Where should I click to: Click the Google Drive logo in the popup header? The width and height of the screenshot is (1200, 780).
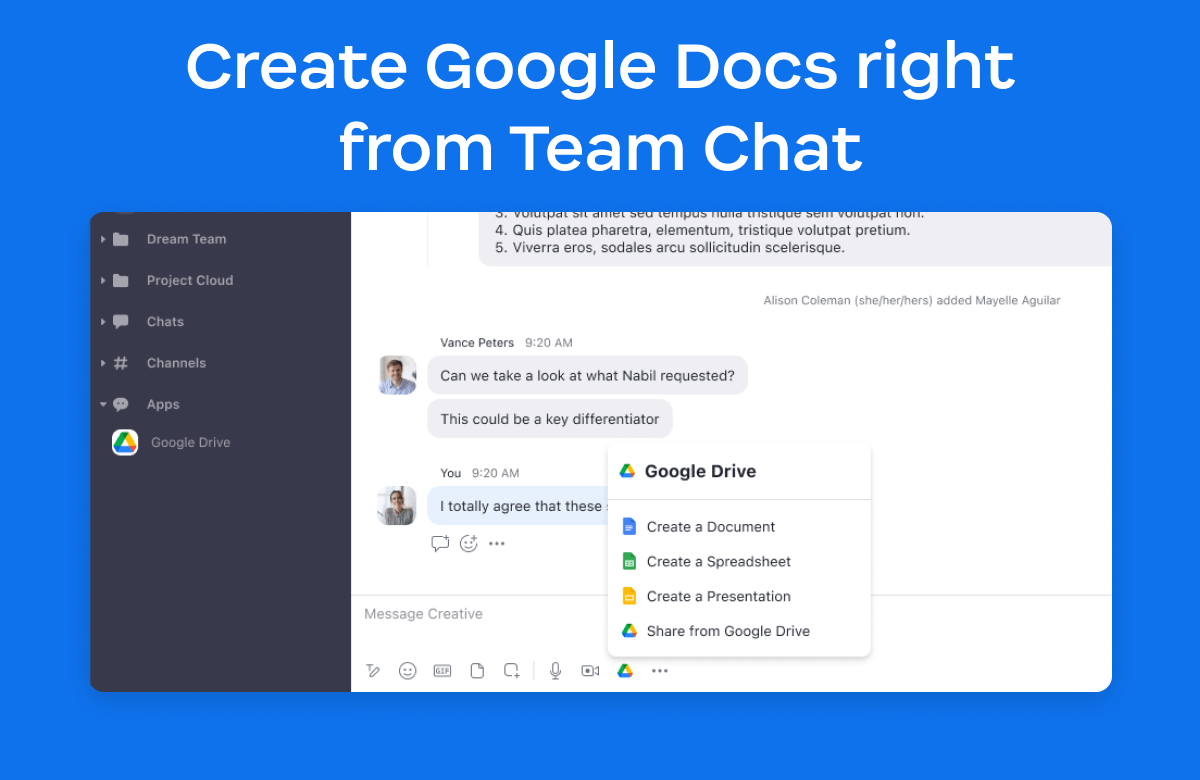[x=628, y=471]
